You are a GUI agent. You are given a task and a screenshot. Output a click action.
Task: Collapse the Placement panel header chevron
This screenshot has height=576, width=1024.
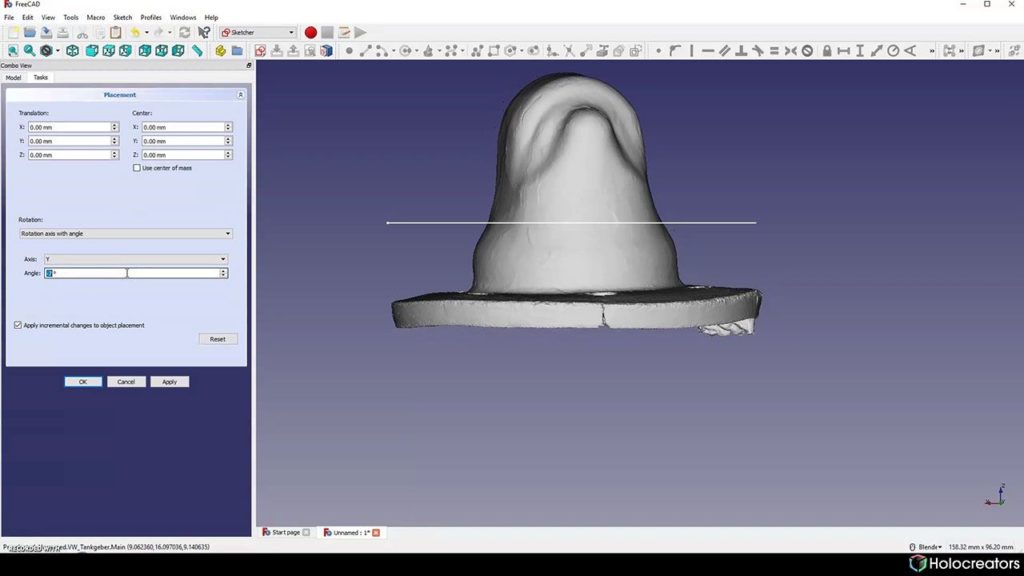240,95
